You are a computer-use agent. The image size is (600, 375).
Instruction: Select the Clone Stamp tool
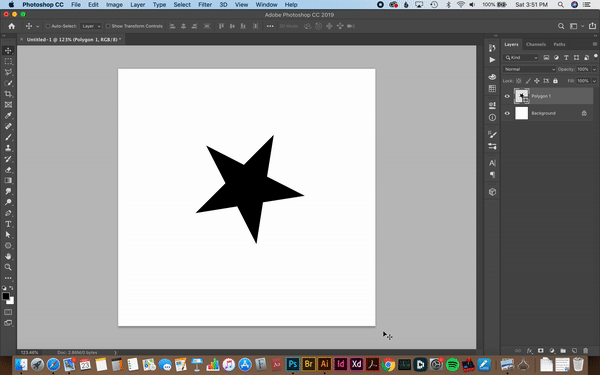point(8,148)
